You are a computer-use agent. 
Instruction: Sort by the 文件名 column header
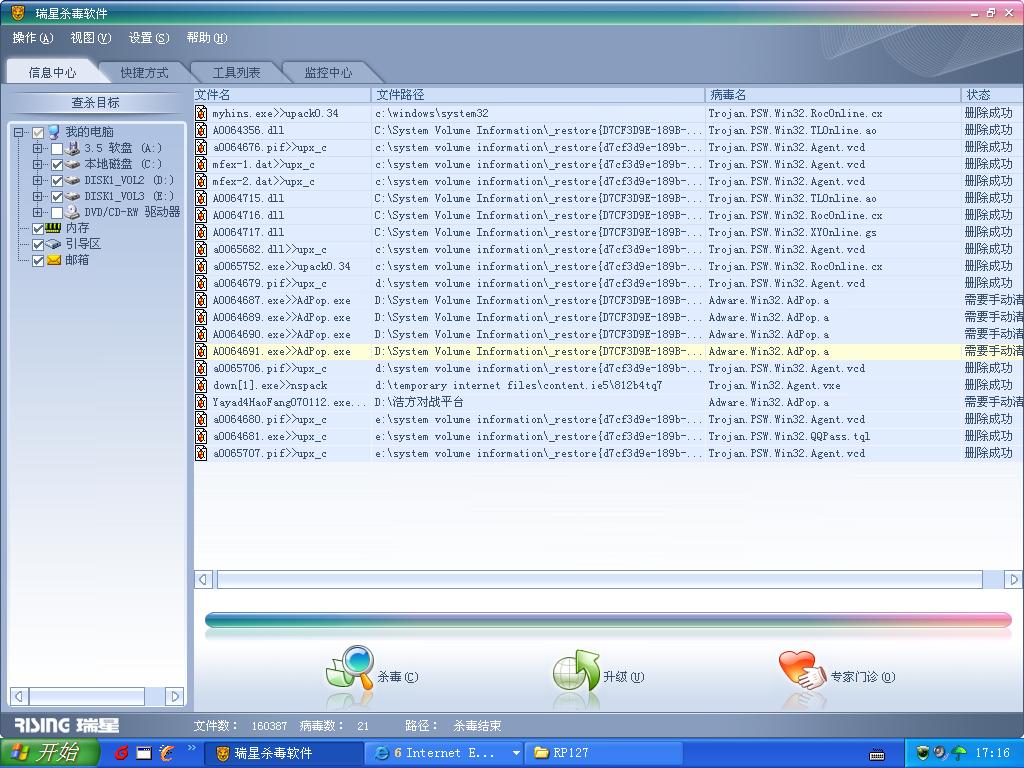coord(282,95)
